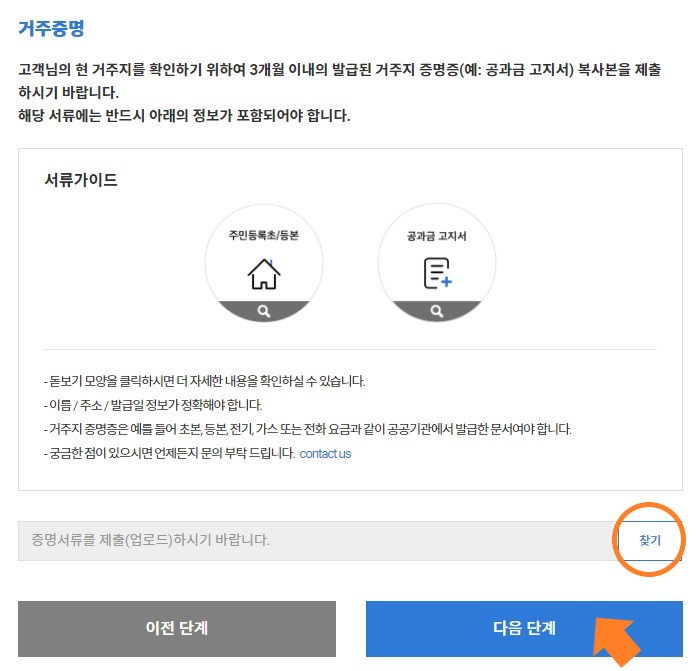The height and width of the screenshot is (671, 696).
Task: Open the contact us link
Action: coord(325,454)
